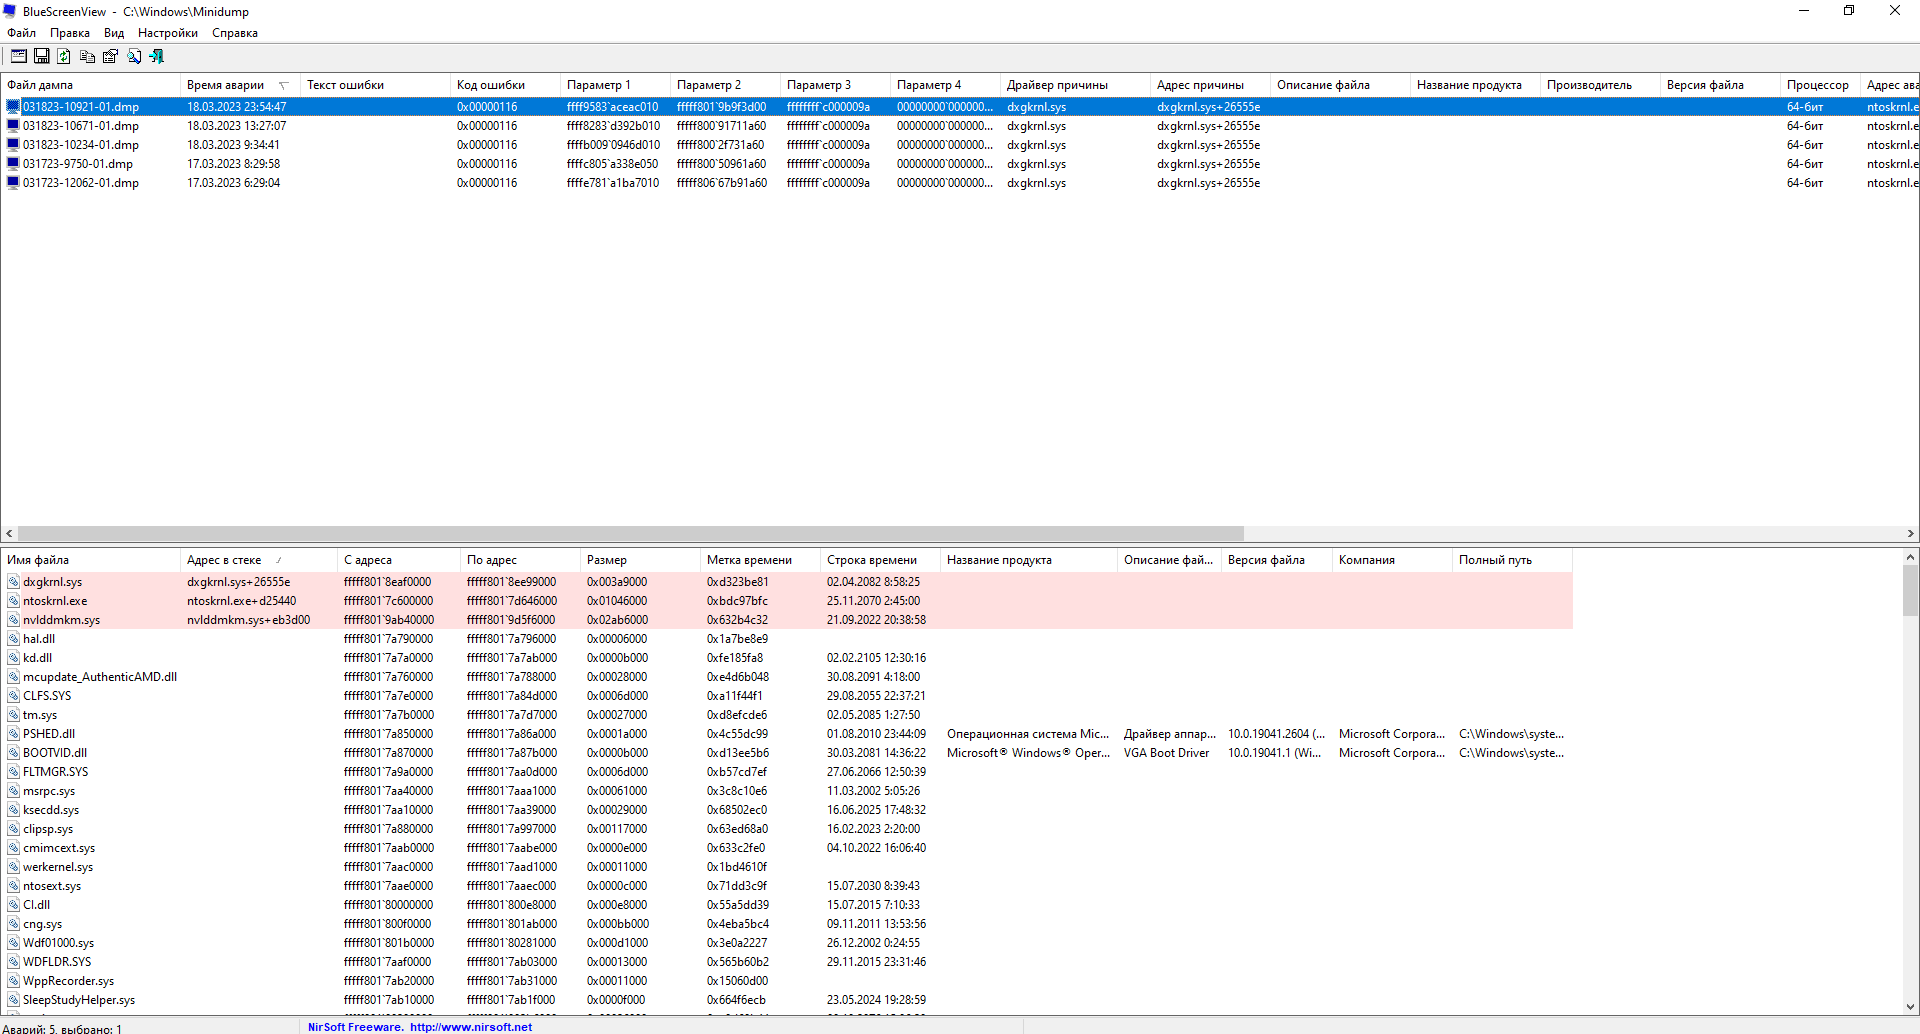The image size is (1920, 1034).
Task: Select SleepStudyHelper.sys row
Action: tap(787, 1000)
